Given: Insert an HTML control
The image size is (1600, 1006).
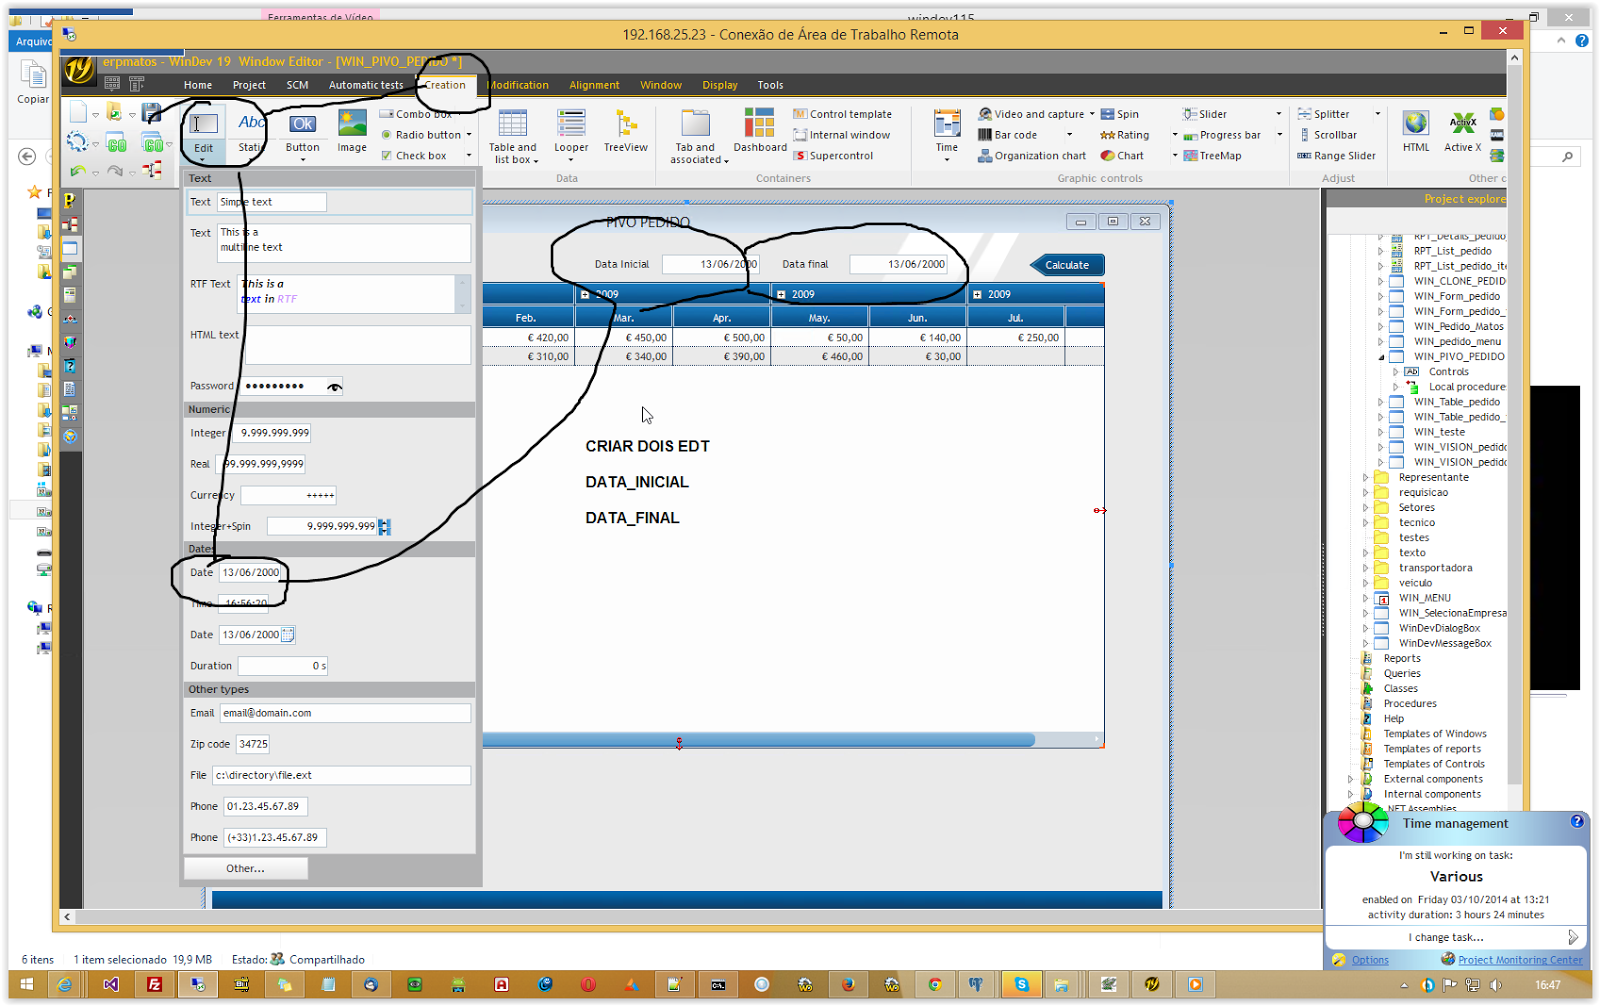Looking at the screenshot, I should [x=1416, y=133].
